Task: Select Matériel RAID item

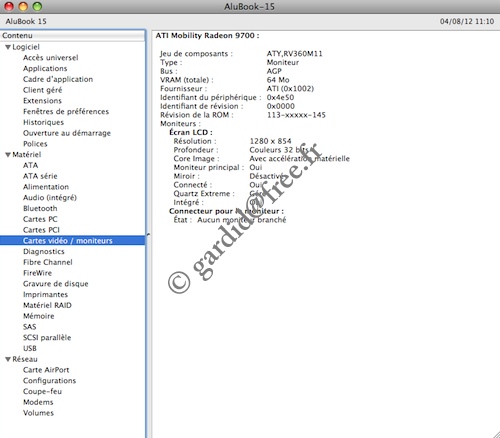Action: (47, 305)
